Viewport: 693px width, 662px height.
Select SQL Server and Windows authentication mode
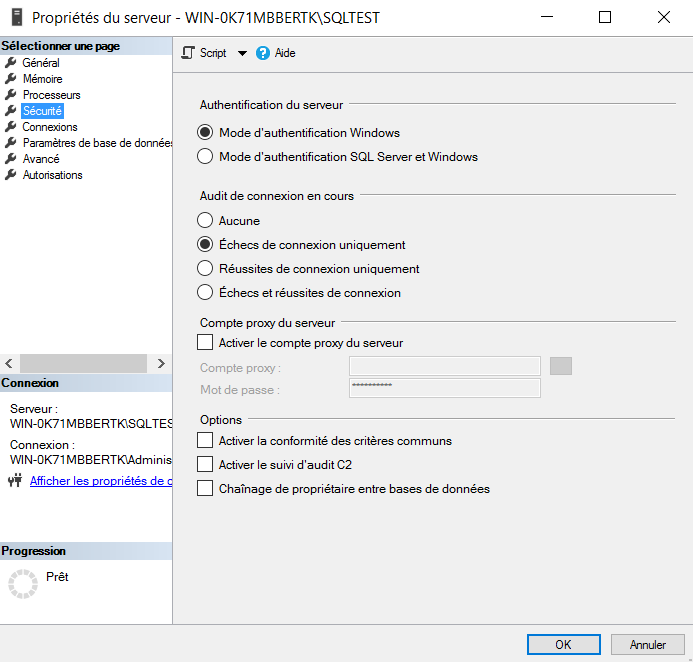205,157
